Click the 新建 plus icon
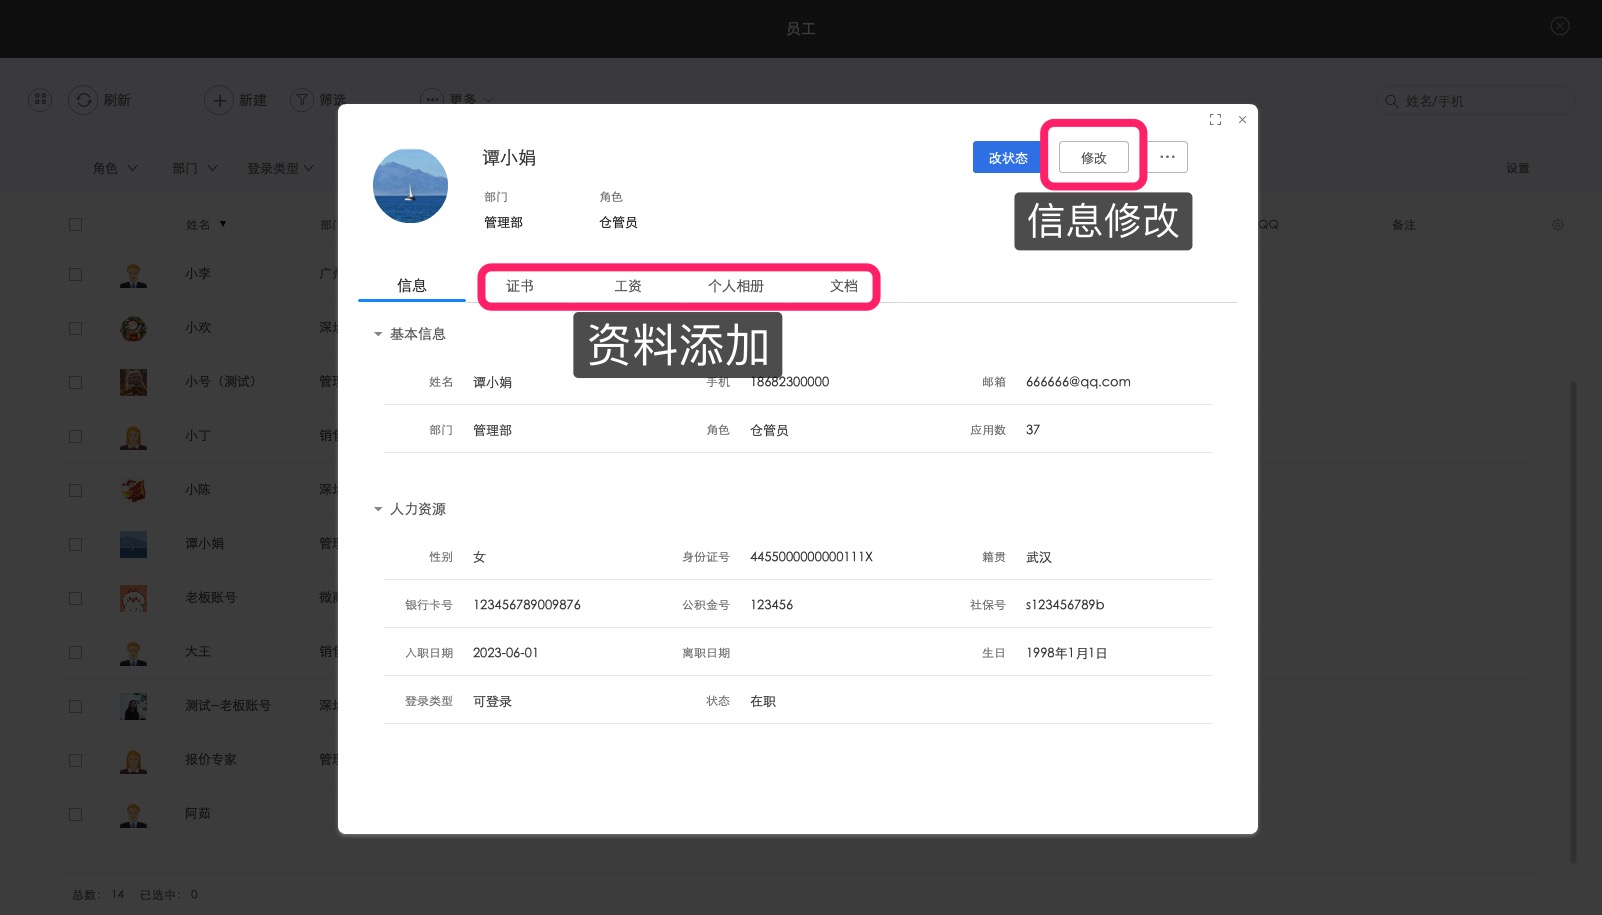This screenshot has height=915, width=1602. point(219,100)
